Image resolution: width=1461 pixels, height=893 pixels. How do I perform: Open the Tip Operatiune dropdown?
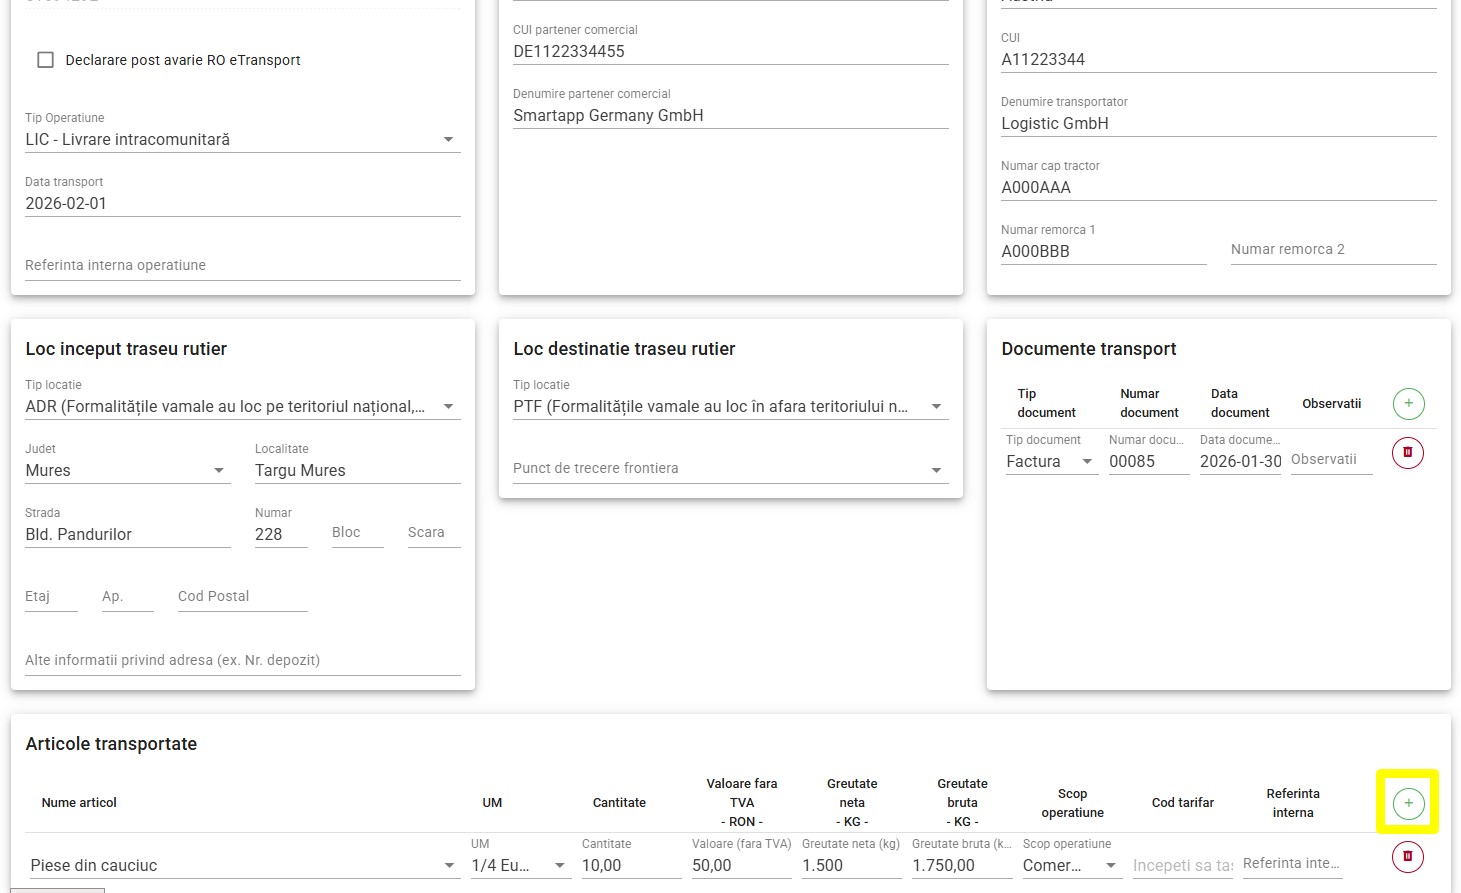point(448,140)
